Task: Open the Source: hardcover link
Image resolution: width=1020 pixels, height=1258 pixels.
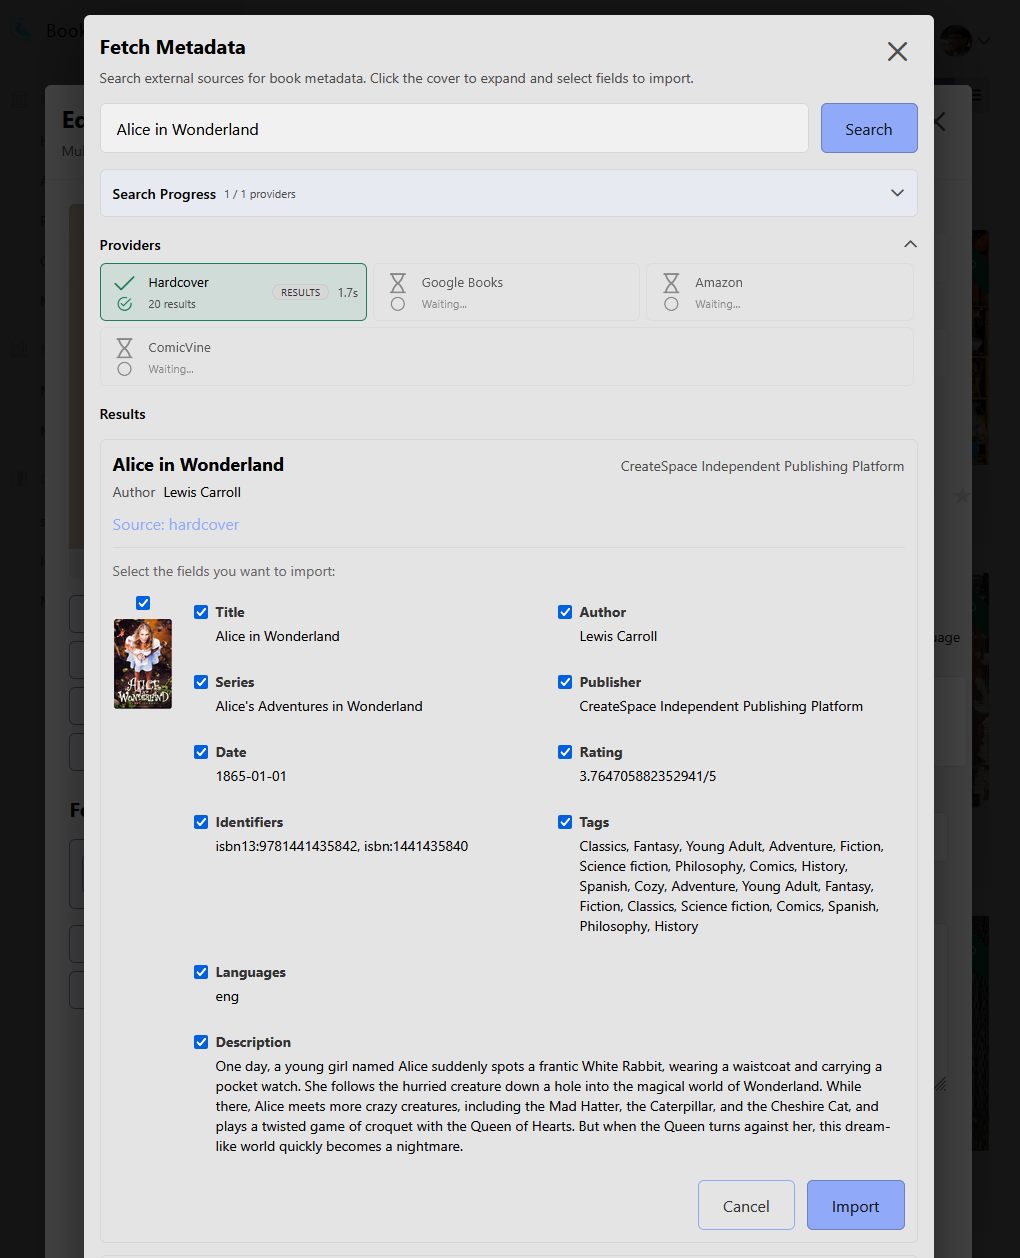Action: click(176, 525)
